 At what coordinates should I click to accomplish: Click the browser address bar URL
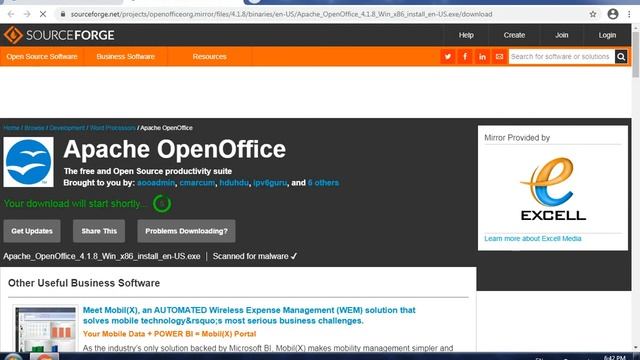[282, 14]
